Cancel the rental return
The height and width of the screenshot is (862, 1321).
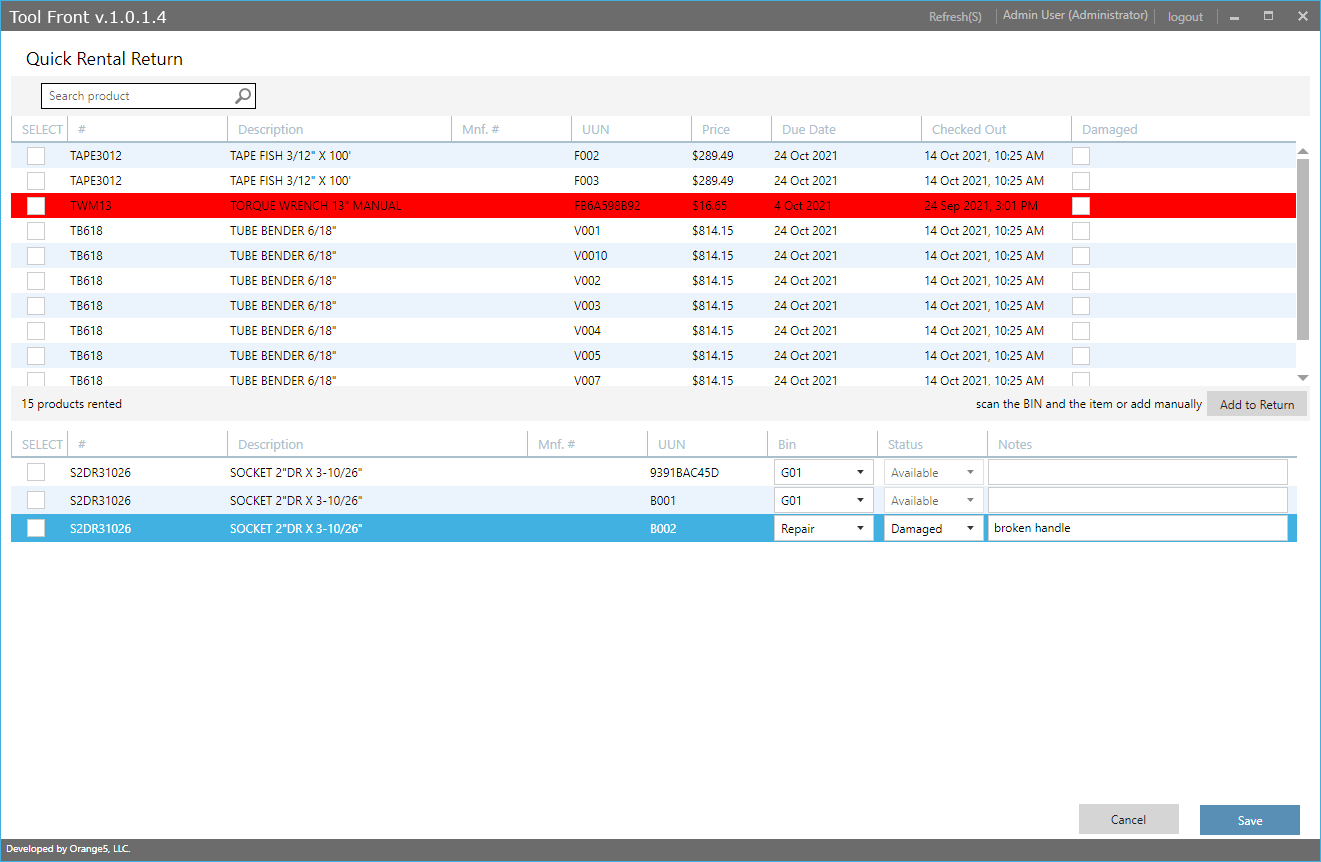(1128, 819)
